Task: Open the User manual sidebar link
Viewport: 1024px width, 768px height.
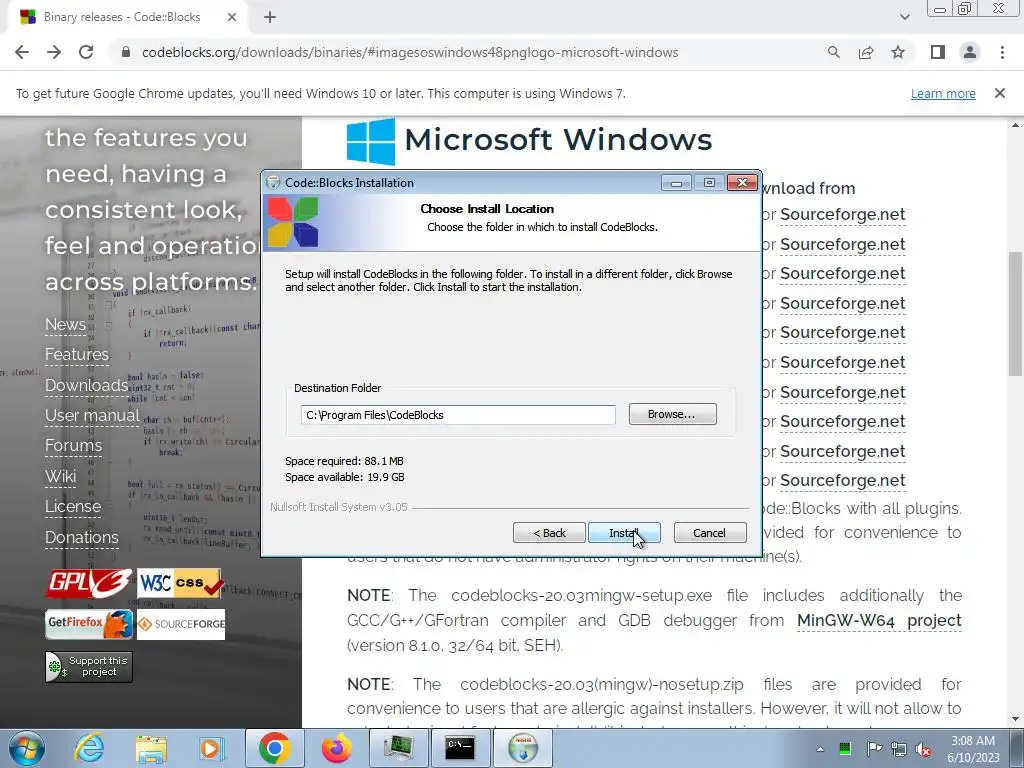Action: [92, 415]
